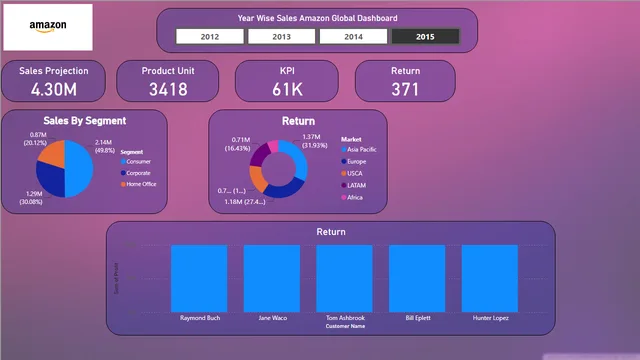Select the purple LATAM donut segment
The height and width of the screenshot is (360, 640).
(x=259, y=156)
